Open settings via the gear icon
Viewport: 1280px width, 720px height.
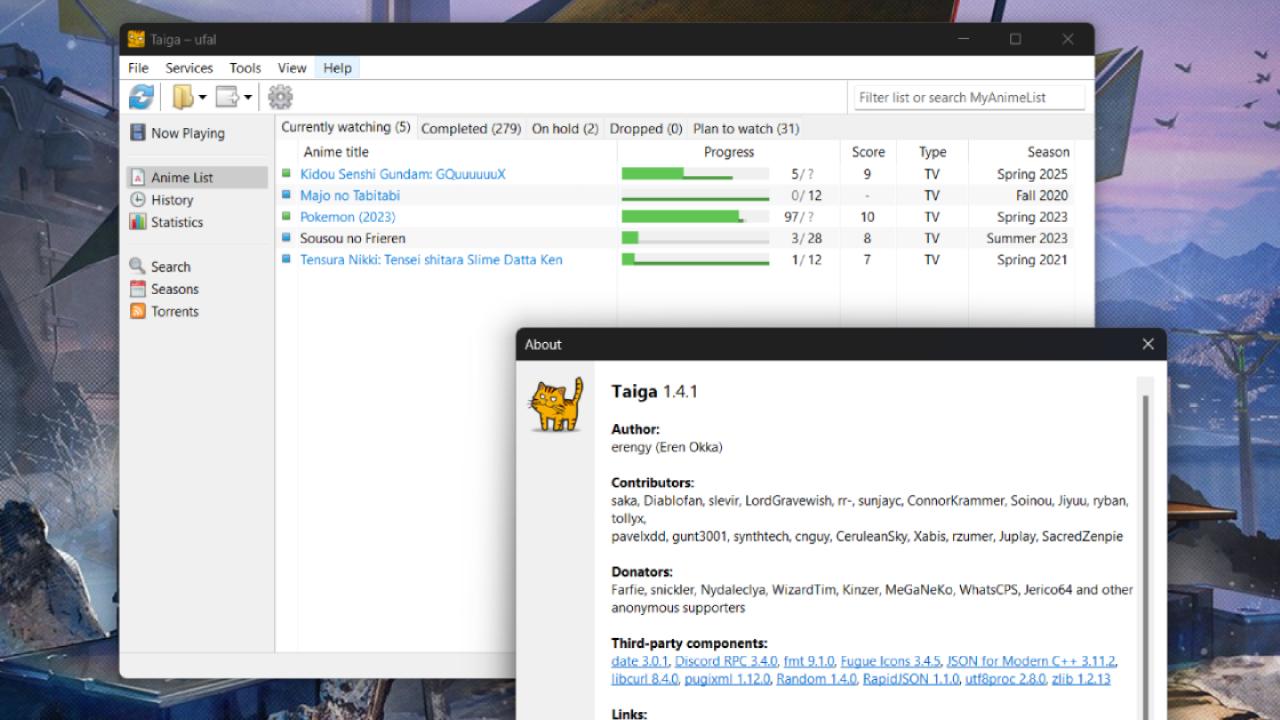click(280, 97)
